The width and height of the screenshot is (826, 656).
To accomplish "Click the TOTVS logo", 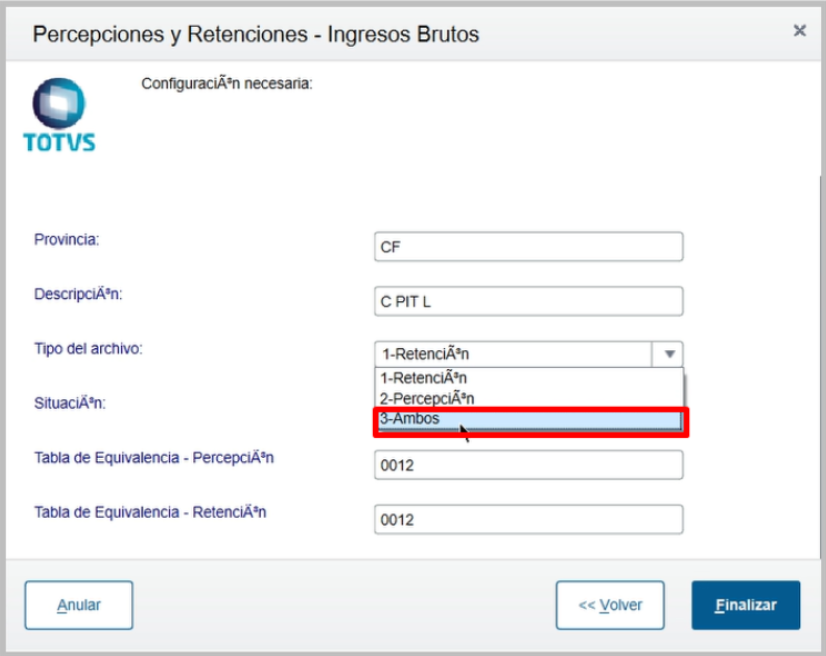I will [x=59, y=115].
